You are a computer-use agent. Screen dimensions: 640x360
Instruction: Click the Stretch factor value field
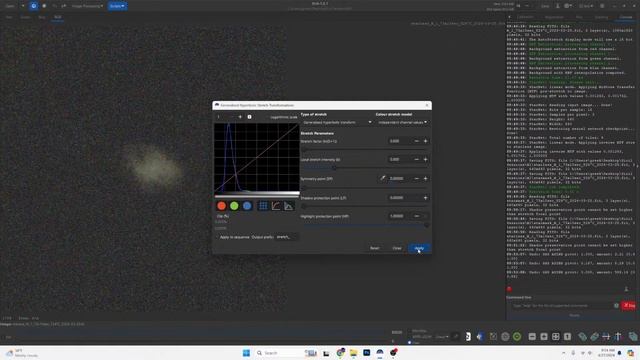click(x=399, y=141)
